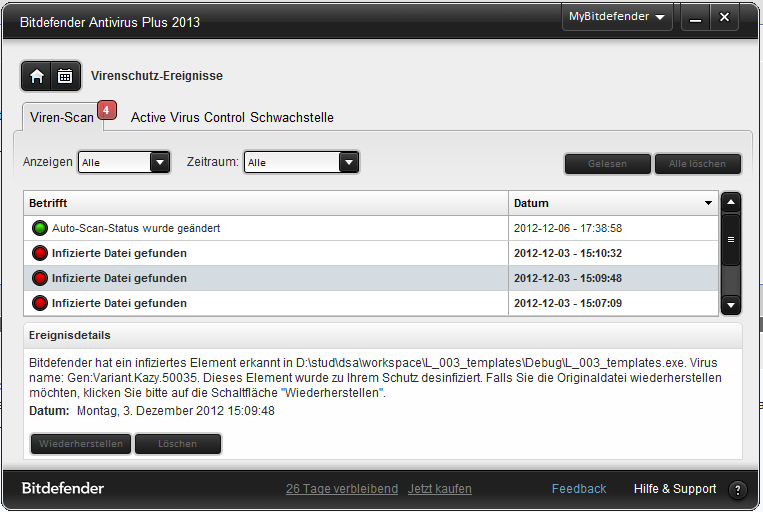Click the Jetzt kaufen link

440,489
